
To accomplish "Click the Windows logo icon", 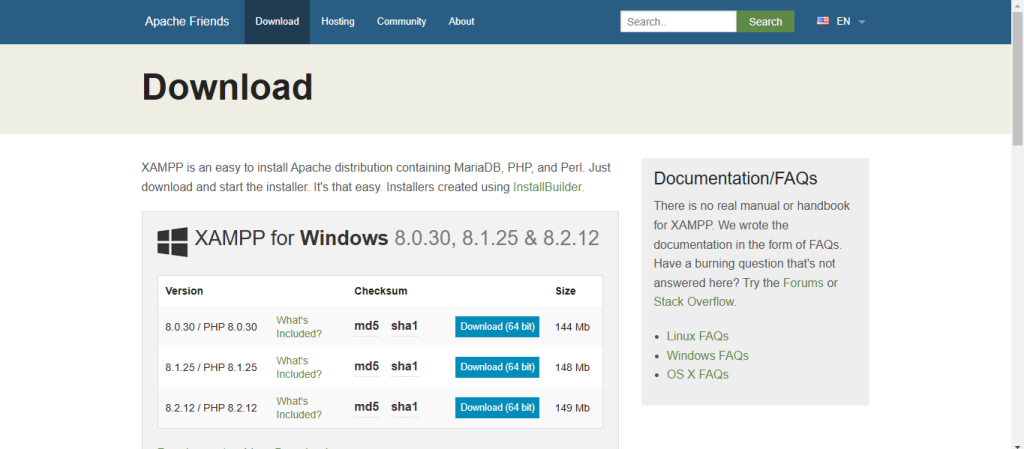I will (173, 241).
